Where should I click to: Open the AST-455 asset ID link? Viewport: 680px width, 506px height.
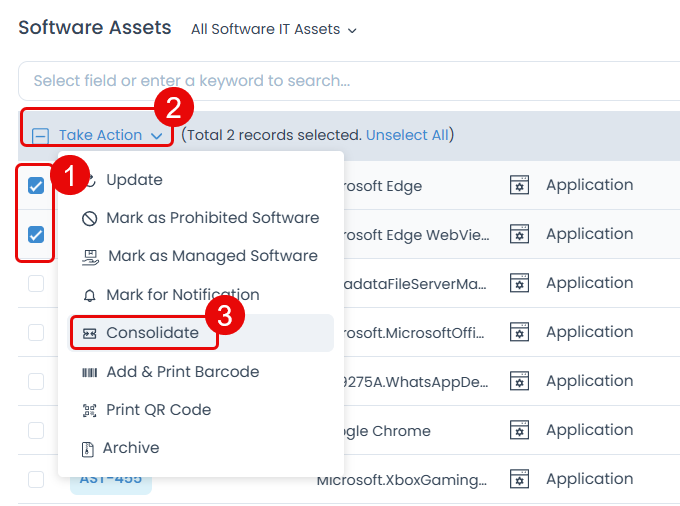pos(110,481)
